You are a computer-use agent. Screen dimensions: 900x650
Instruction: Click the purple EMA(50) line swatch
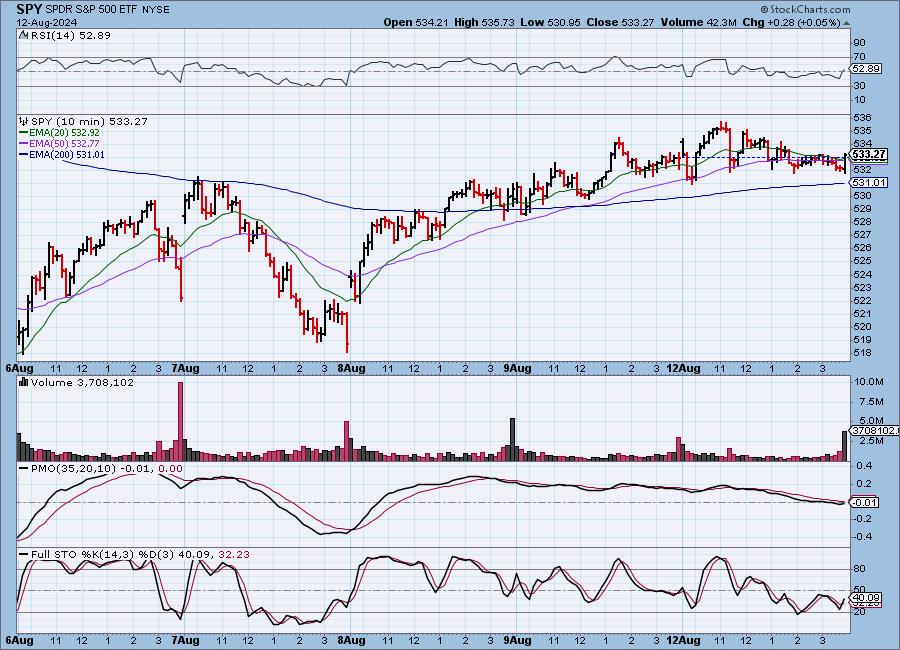24,144
